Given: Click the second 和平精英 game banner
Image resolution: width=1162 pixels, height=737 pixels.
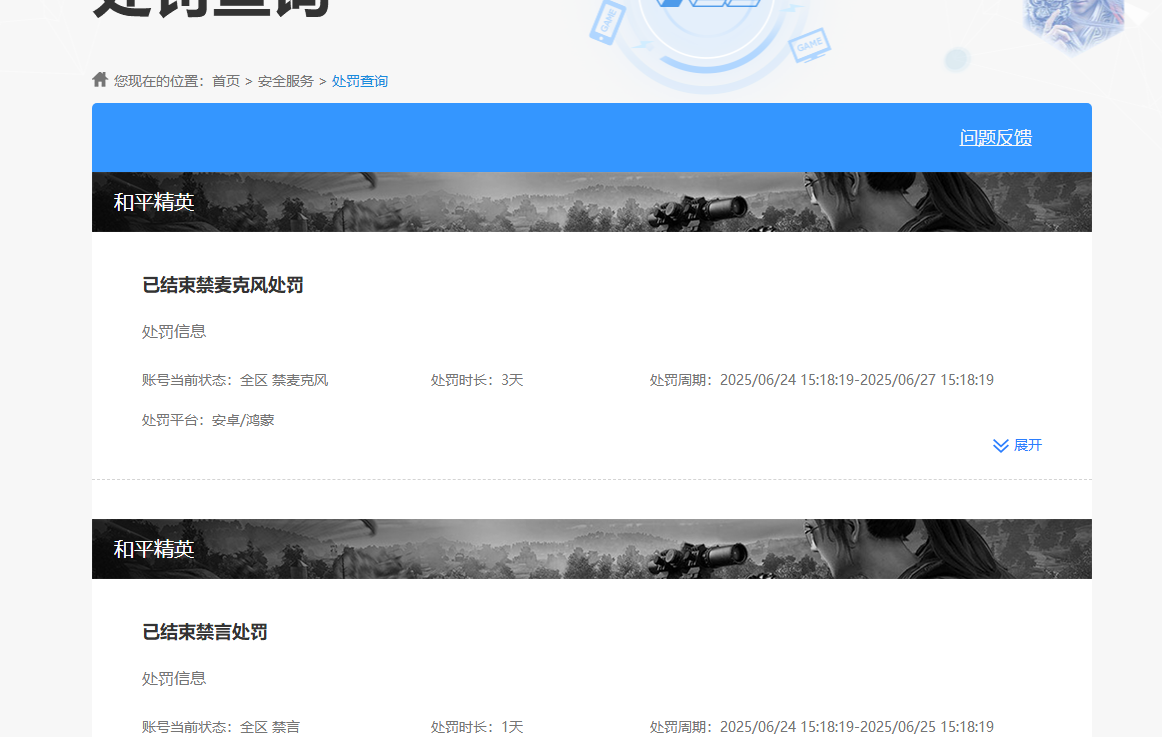Looking at the screenshot, I should pos(591,548).
